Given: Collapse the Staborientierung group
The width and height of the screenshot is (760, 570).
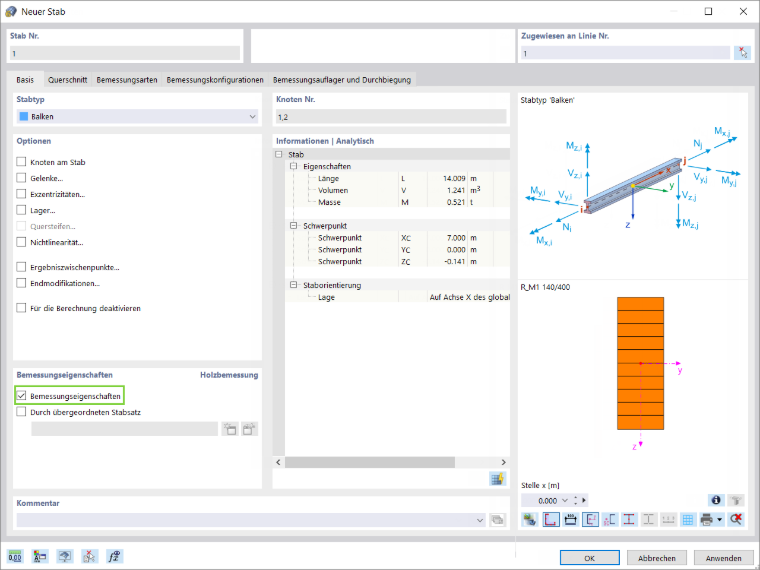Looking at the screenshot, I should point(293,285).
